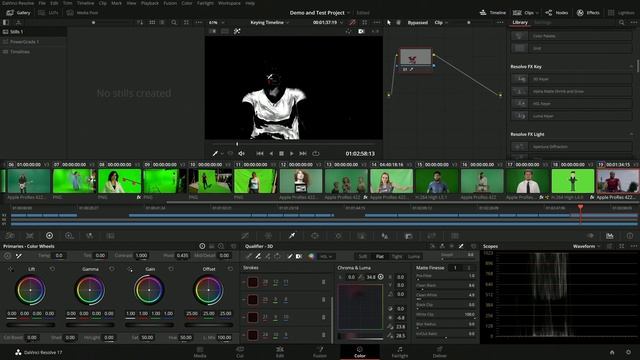Select the HSL Keyer effect
Screen dimensions: 640x360
pos(572,104)
